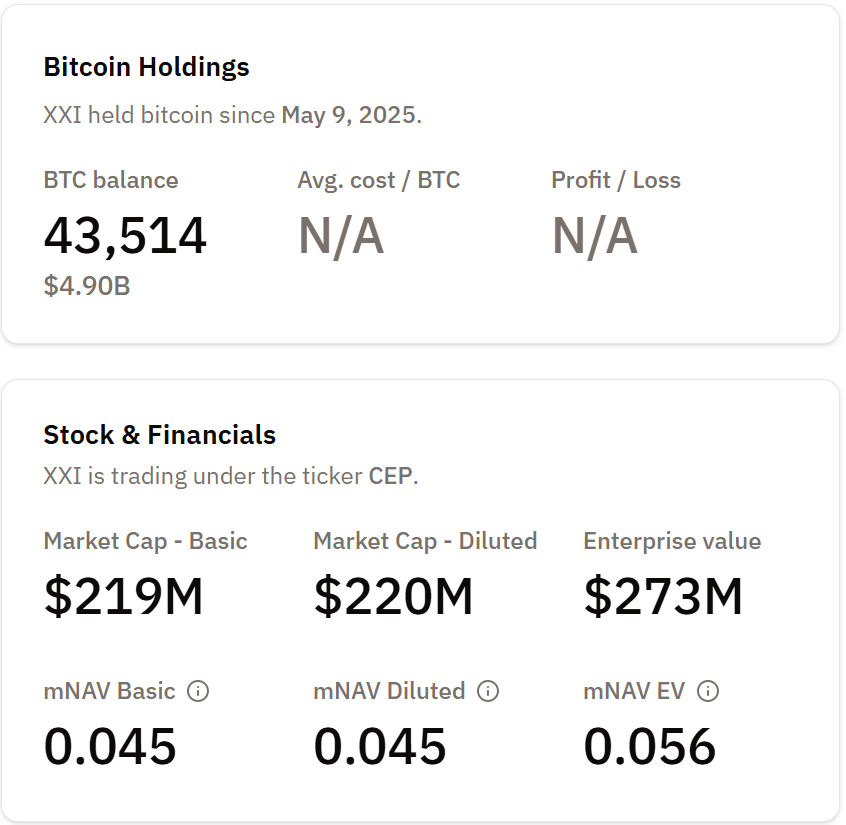
Task: Click the mNAV Diluted label text
Action: tap(389, 691)
